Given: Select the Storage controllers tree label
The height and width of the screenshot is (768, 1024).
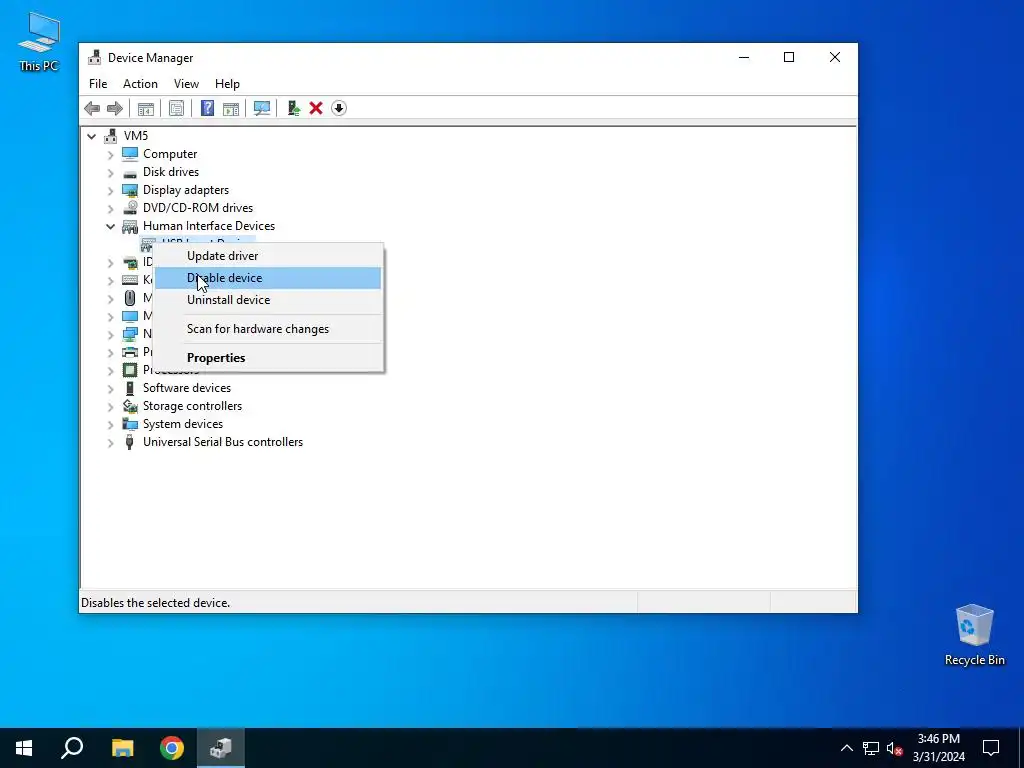Looking at the screenshot, I should coord(193,406).
